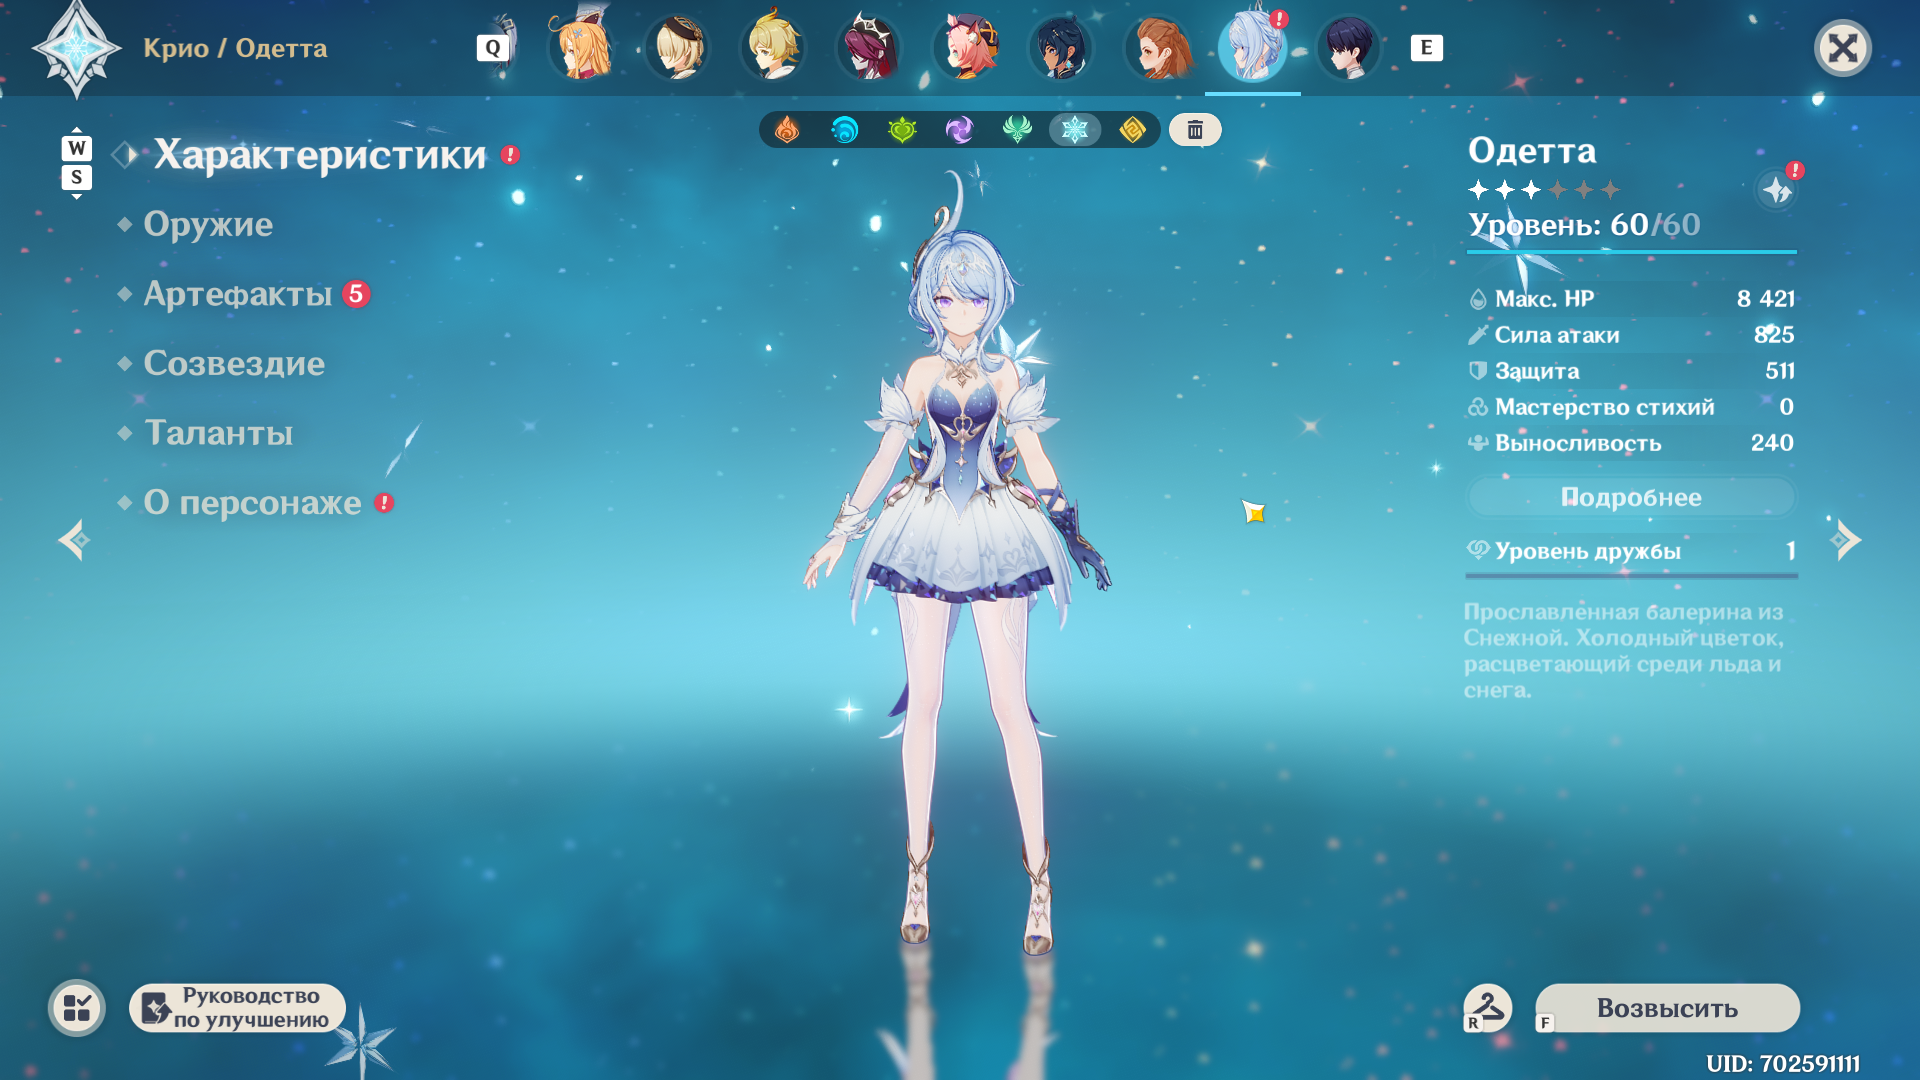Click the Одетта character name heading
1920x1080 pixels.
coord(1532,151)
